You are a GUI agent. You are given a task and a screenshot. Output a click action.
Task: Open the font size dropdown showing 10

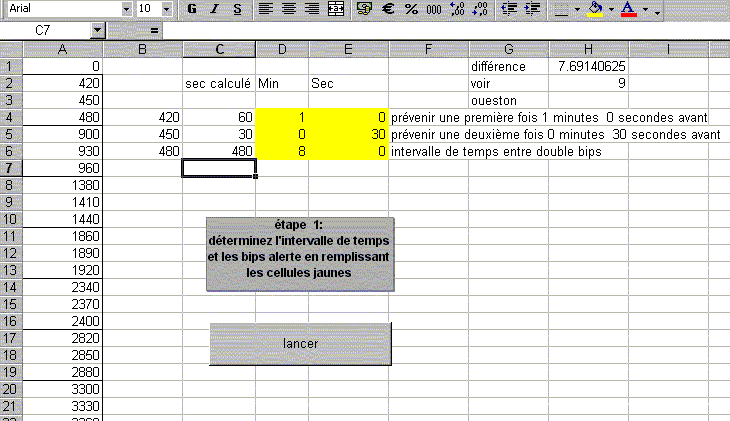166,9
